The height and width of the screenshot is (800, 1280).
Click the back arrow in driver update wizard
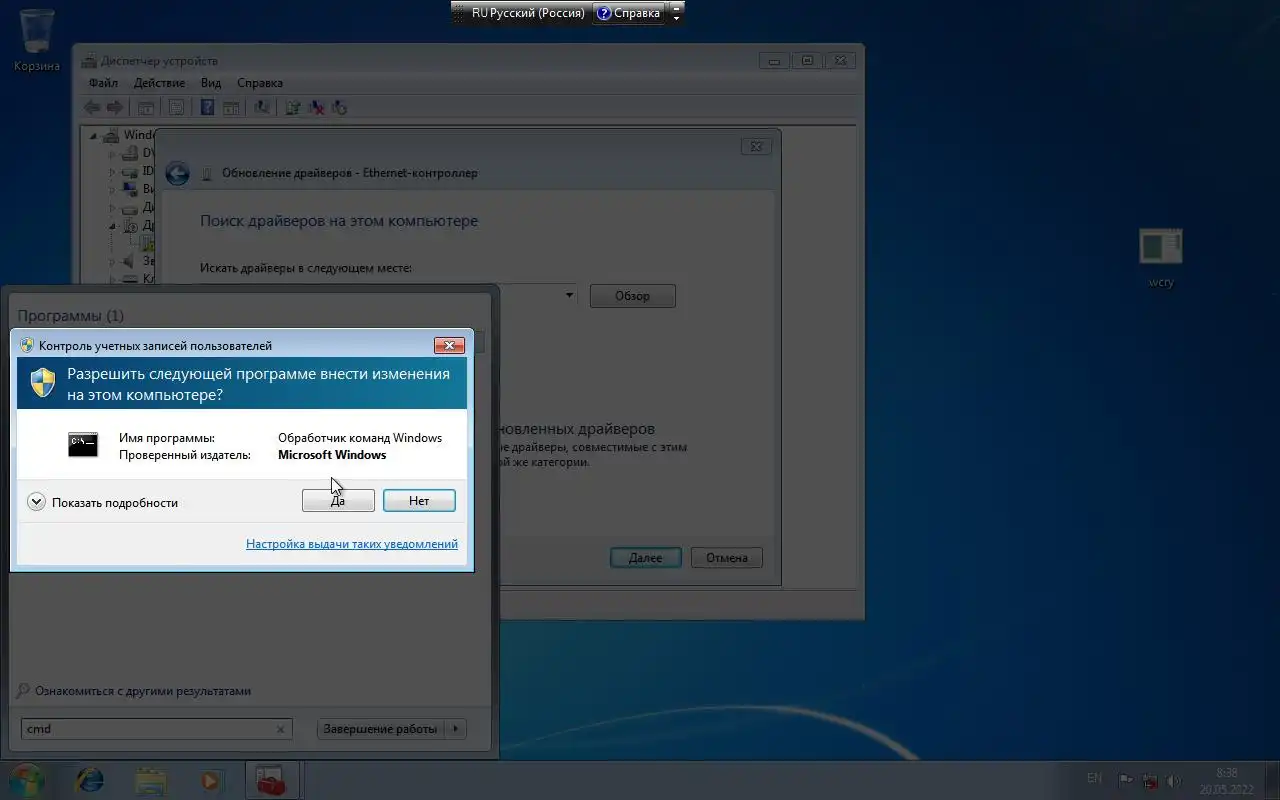[178, 174]
